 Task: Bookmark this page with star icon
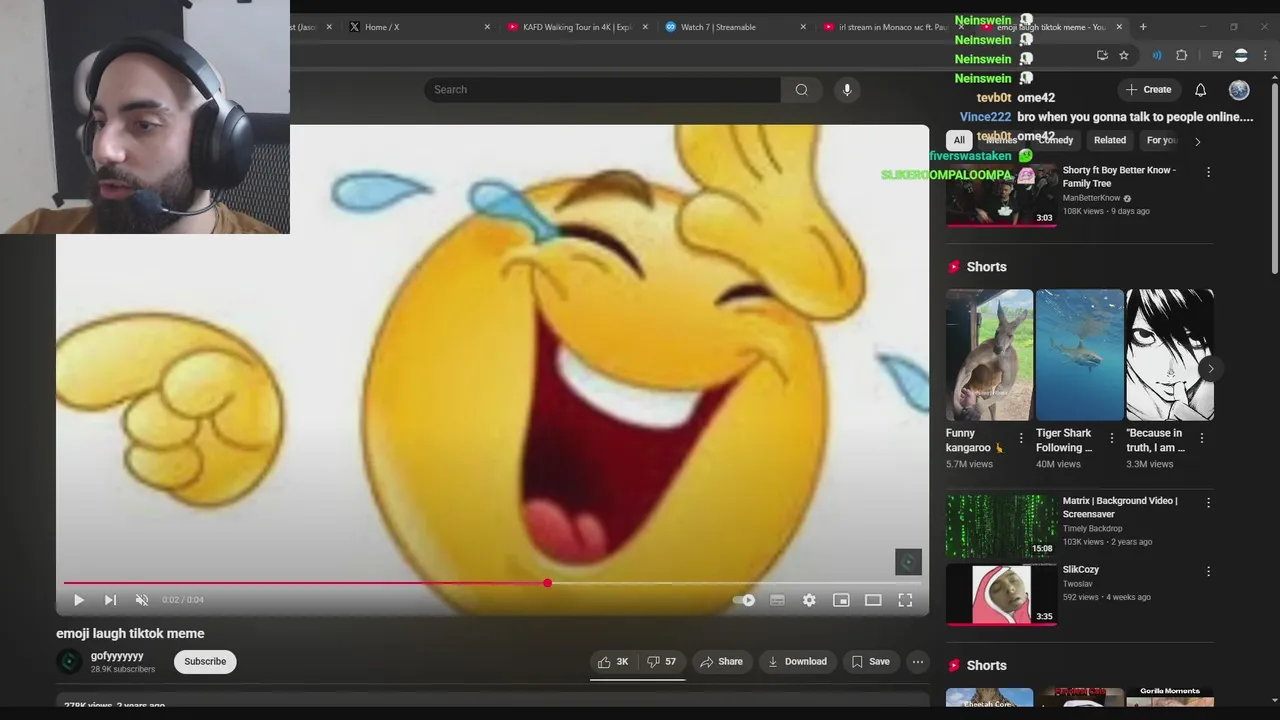1124,55
